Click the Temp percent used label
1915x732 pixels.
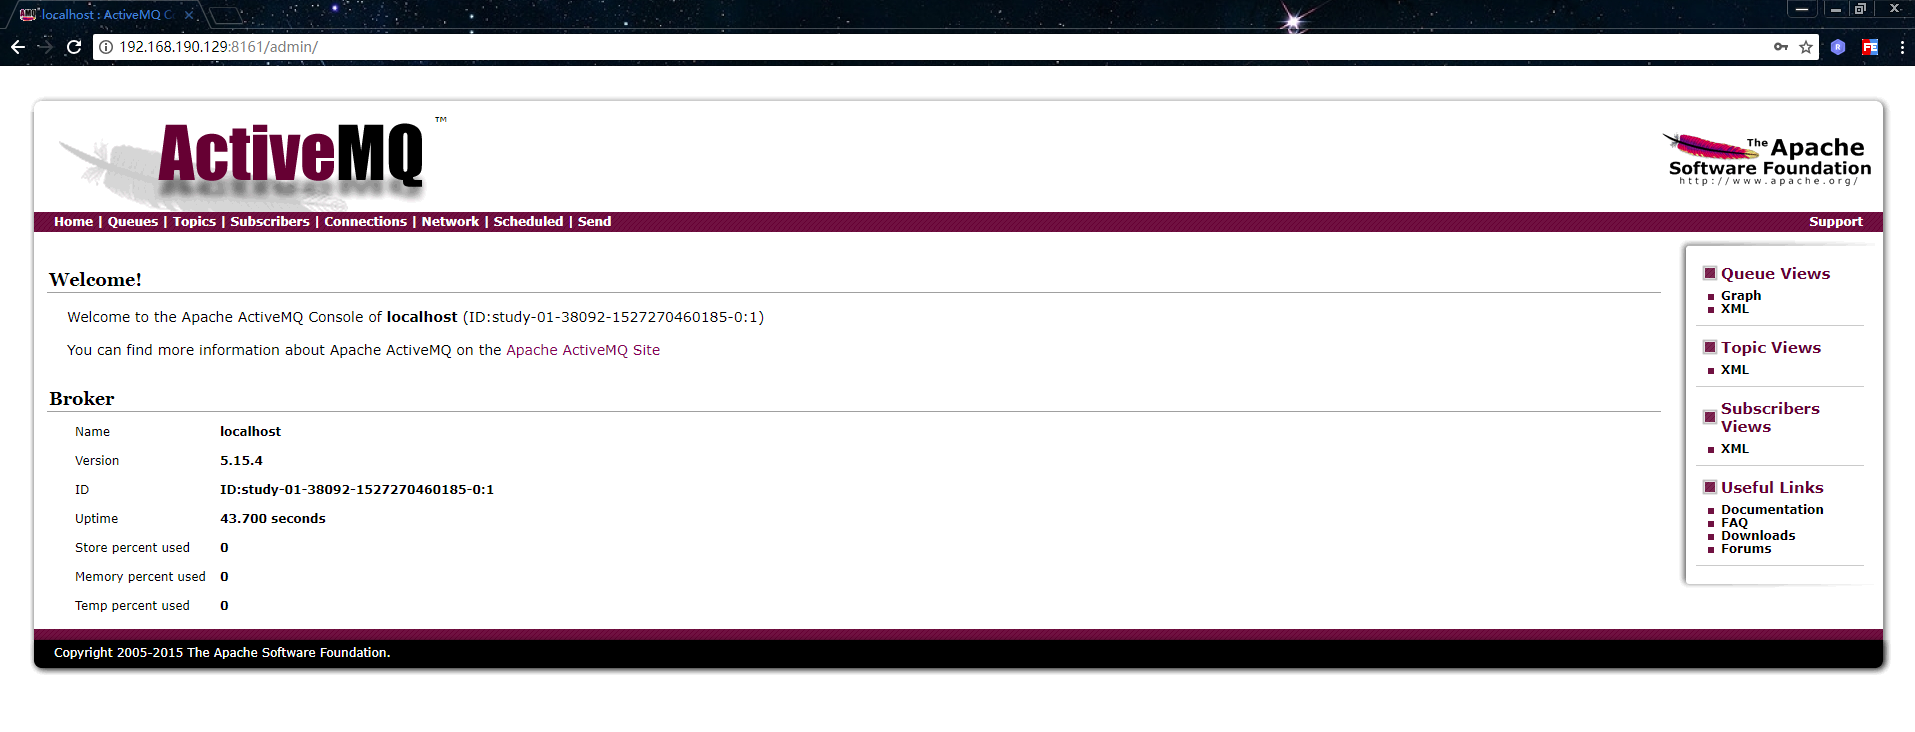[x=132, y=606]
